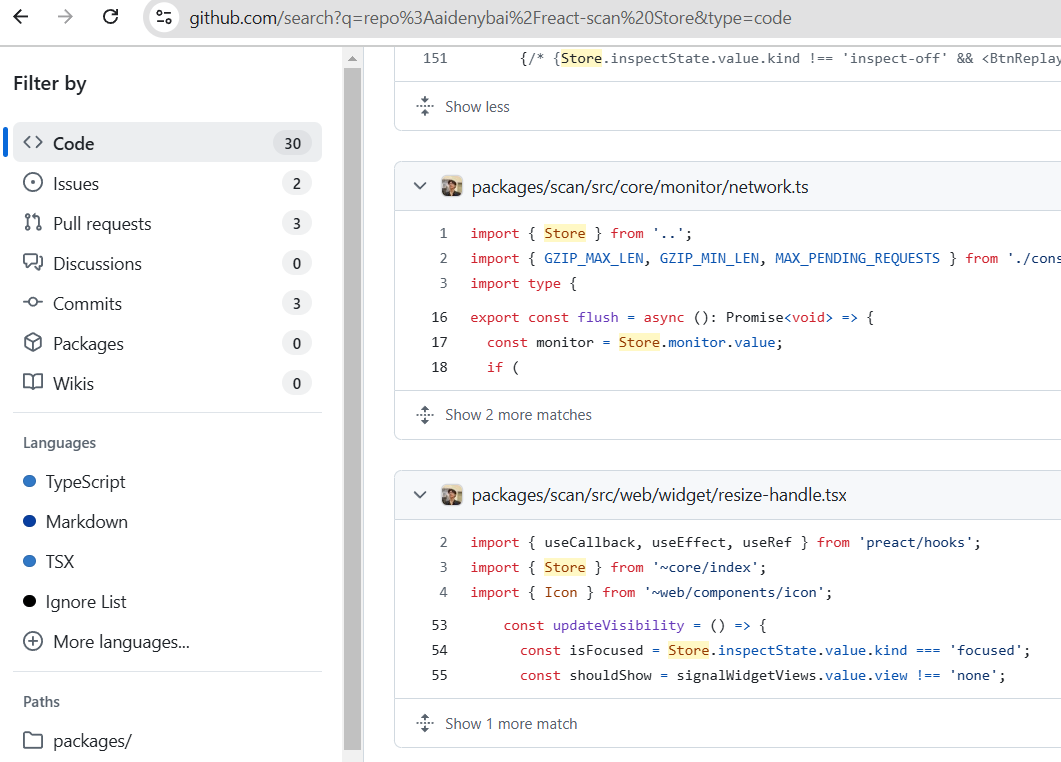View the Pull requests results
The height and width of the screenshot is (762, 1061).
tap(100, 223)
